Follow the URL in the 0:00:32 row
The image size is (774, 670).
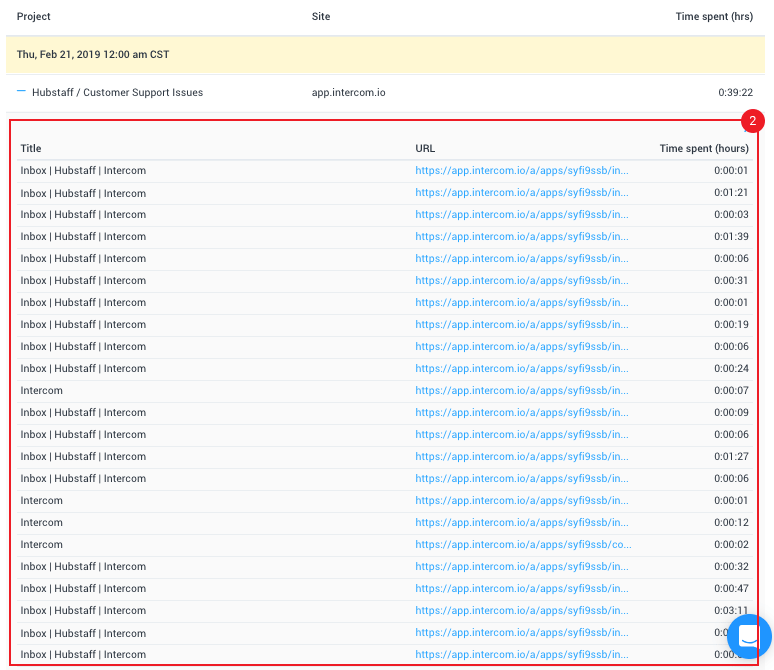pyautogui.click(x=522, y=566)
